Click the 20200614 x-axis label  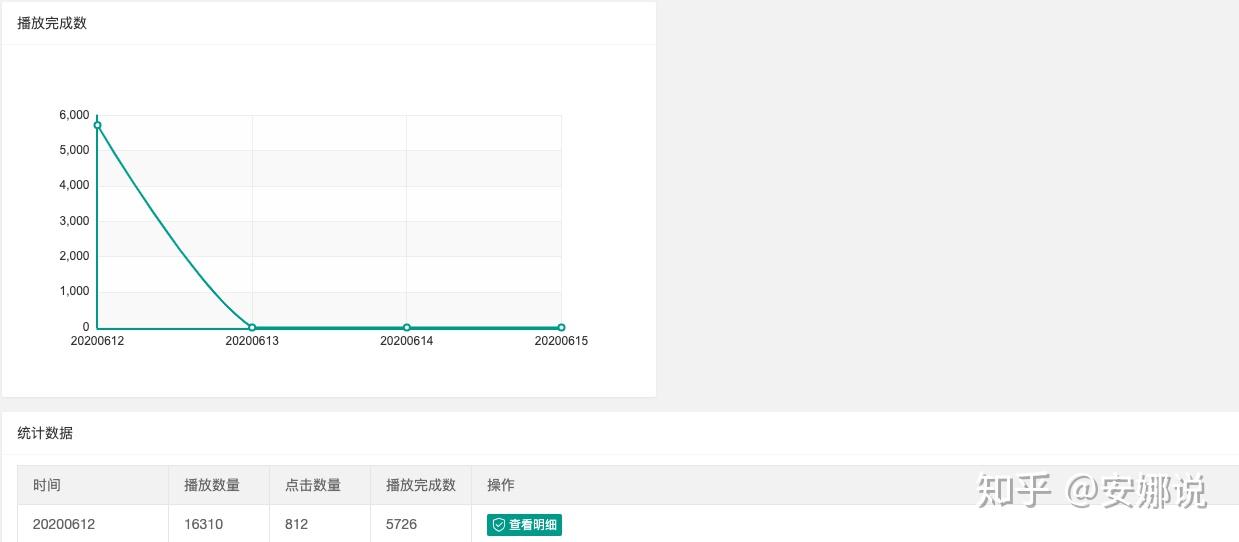[x=407, y=341]
